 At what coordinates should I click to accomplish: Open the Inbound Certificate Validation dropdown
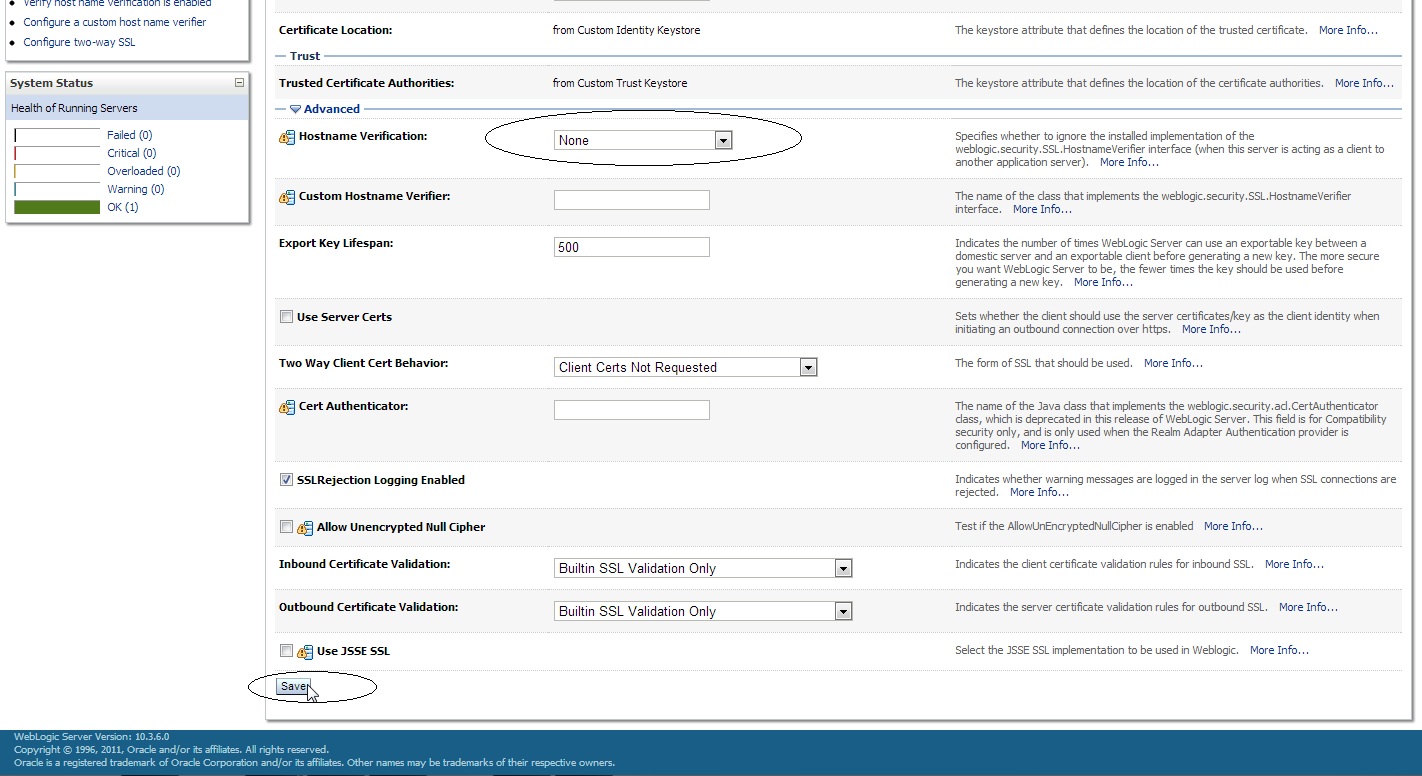pyautogui.click(x=703, y=568)
